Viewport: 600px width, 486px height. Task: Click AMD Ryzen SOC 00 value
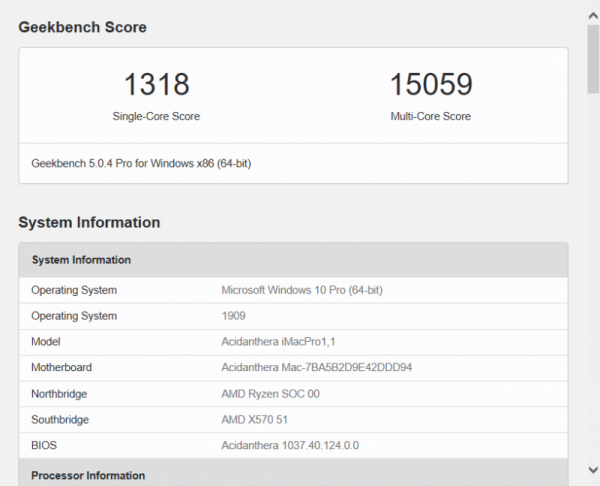[270, 394]
